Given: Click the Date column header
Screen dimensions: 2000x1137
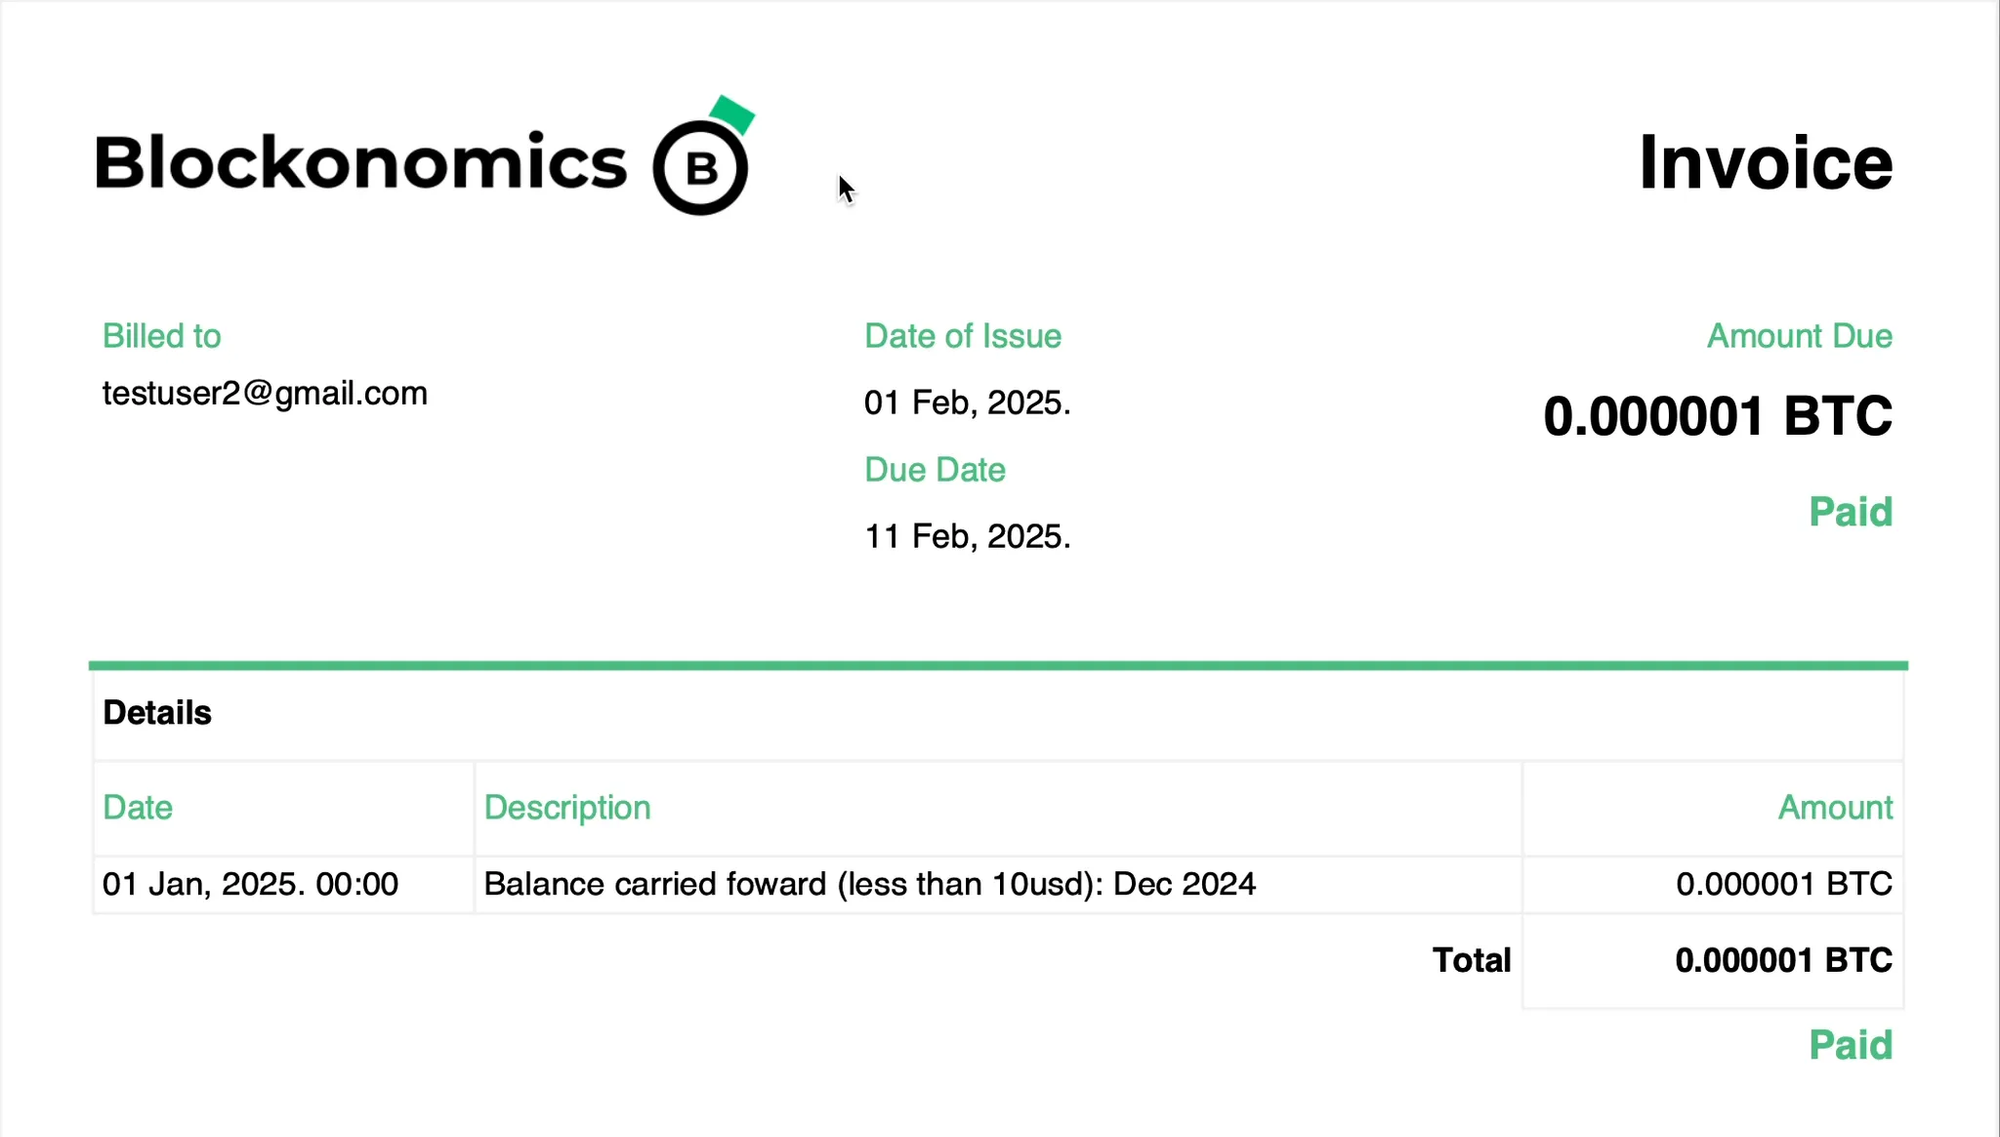Looking at the screenshot, I should 138,807.
